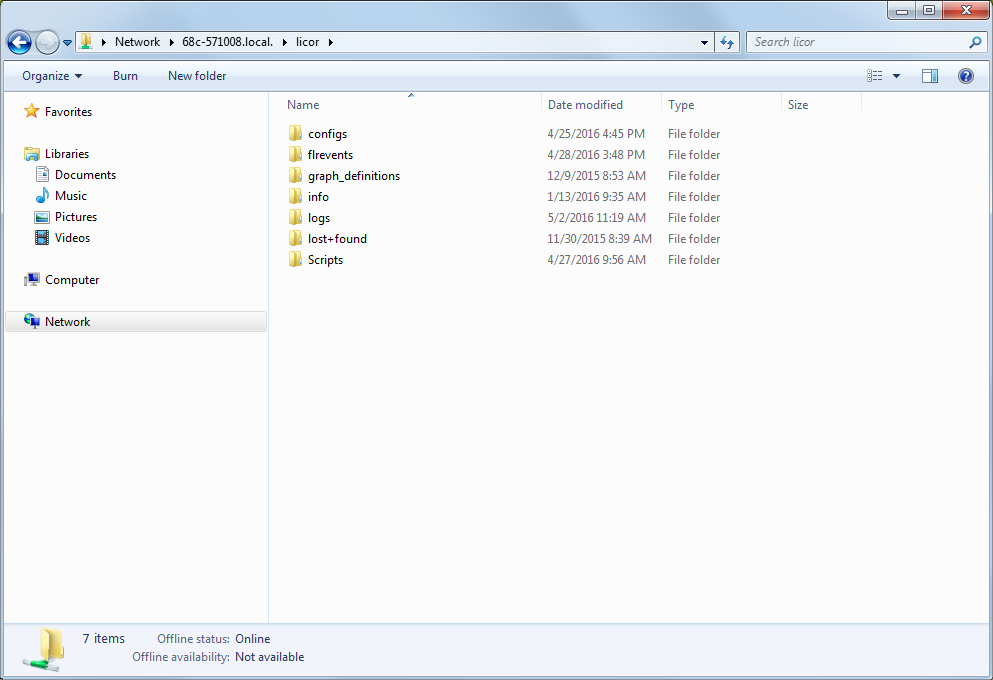Click the configs folder icon
This screenshot has width=993, height=680.
coord(295,133)
